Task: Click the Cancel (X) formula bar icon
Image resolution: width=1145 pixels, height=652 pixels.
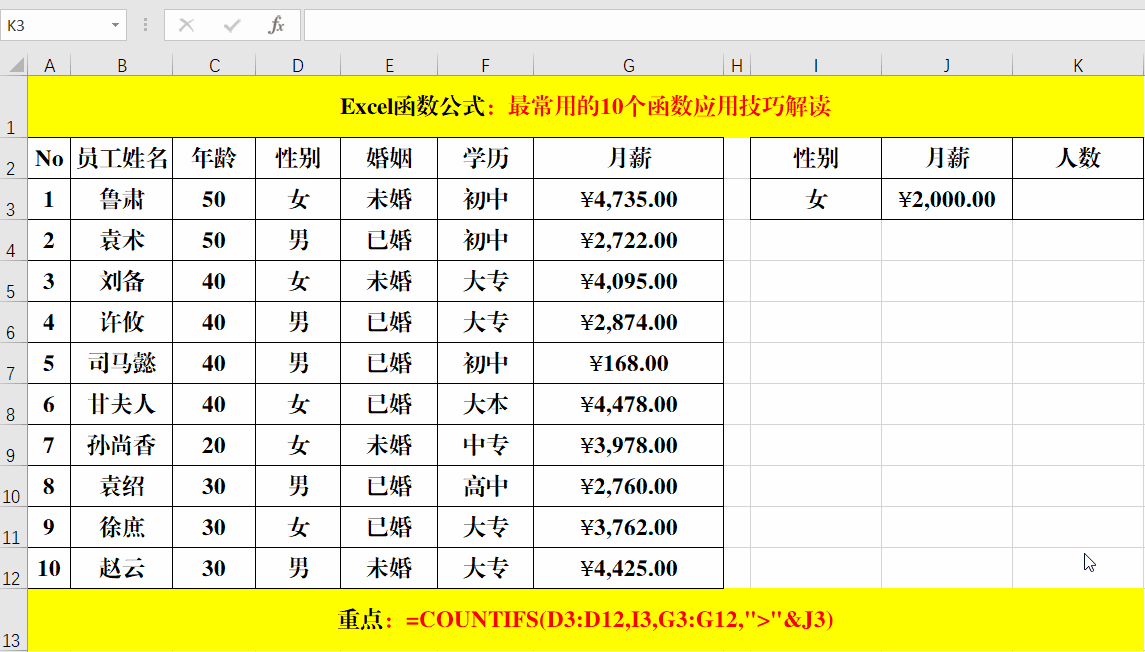Action: click(187, 26)
